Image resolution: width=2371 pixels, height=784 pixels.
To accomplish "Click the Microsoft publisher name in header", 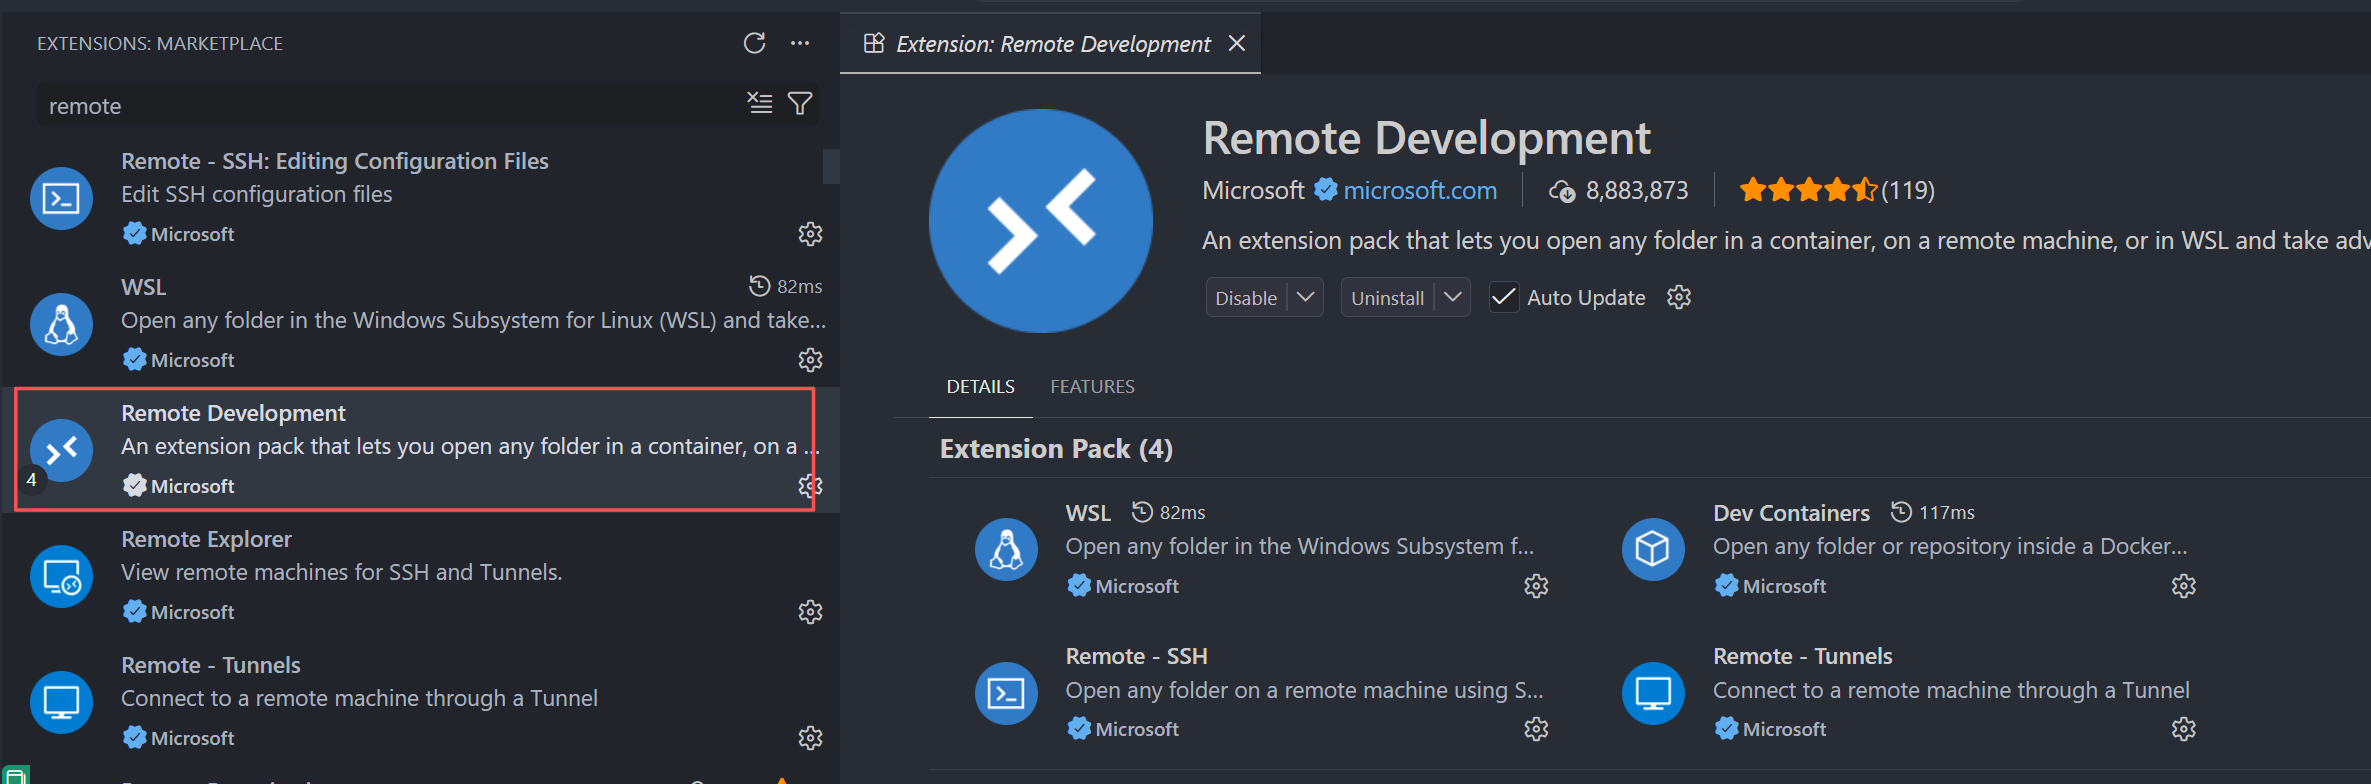I will coord(1254,190).
